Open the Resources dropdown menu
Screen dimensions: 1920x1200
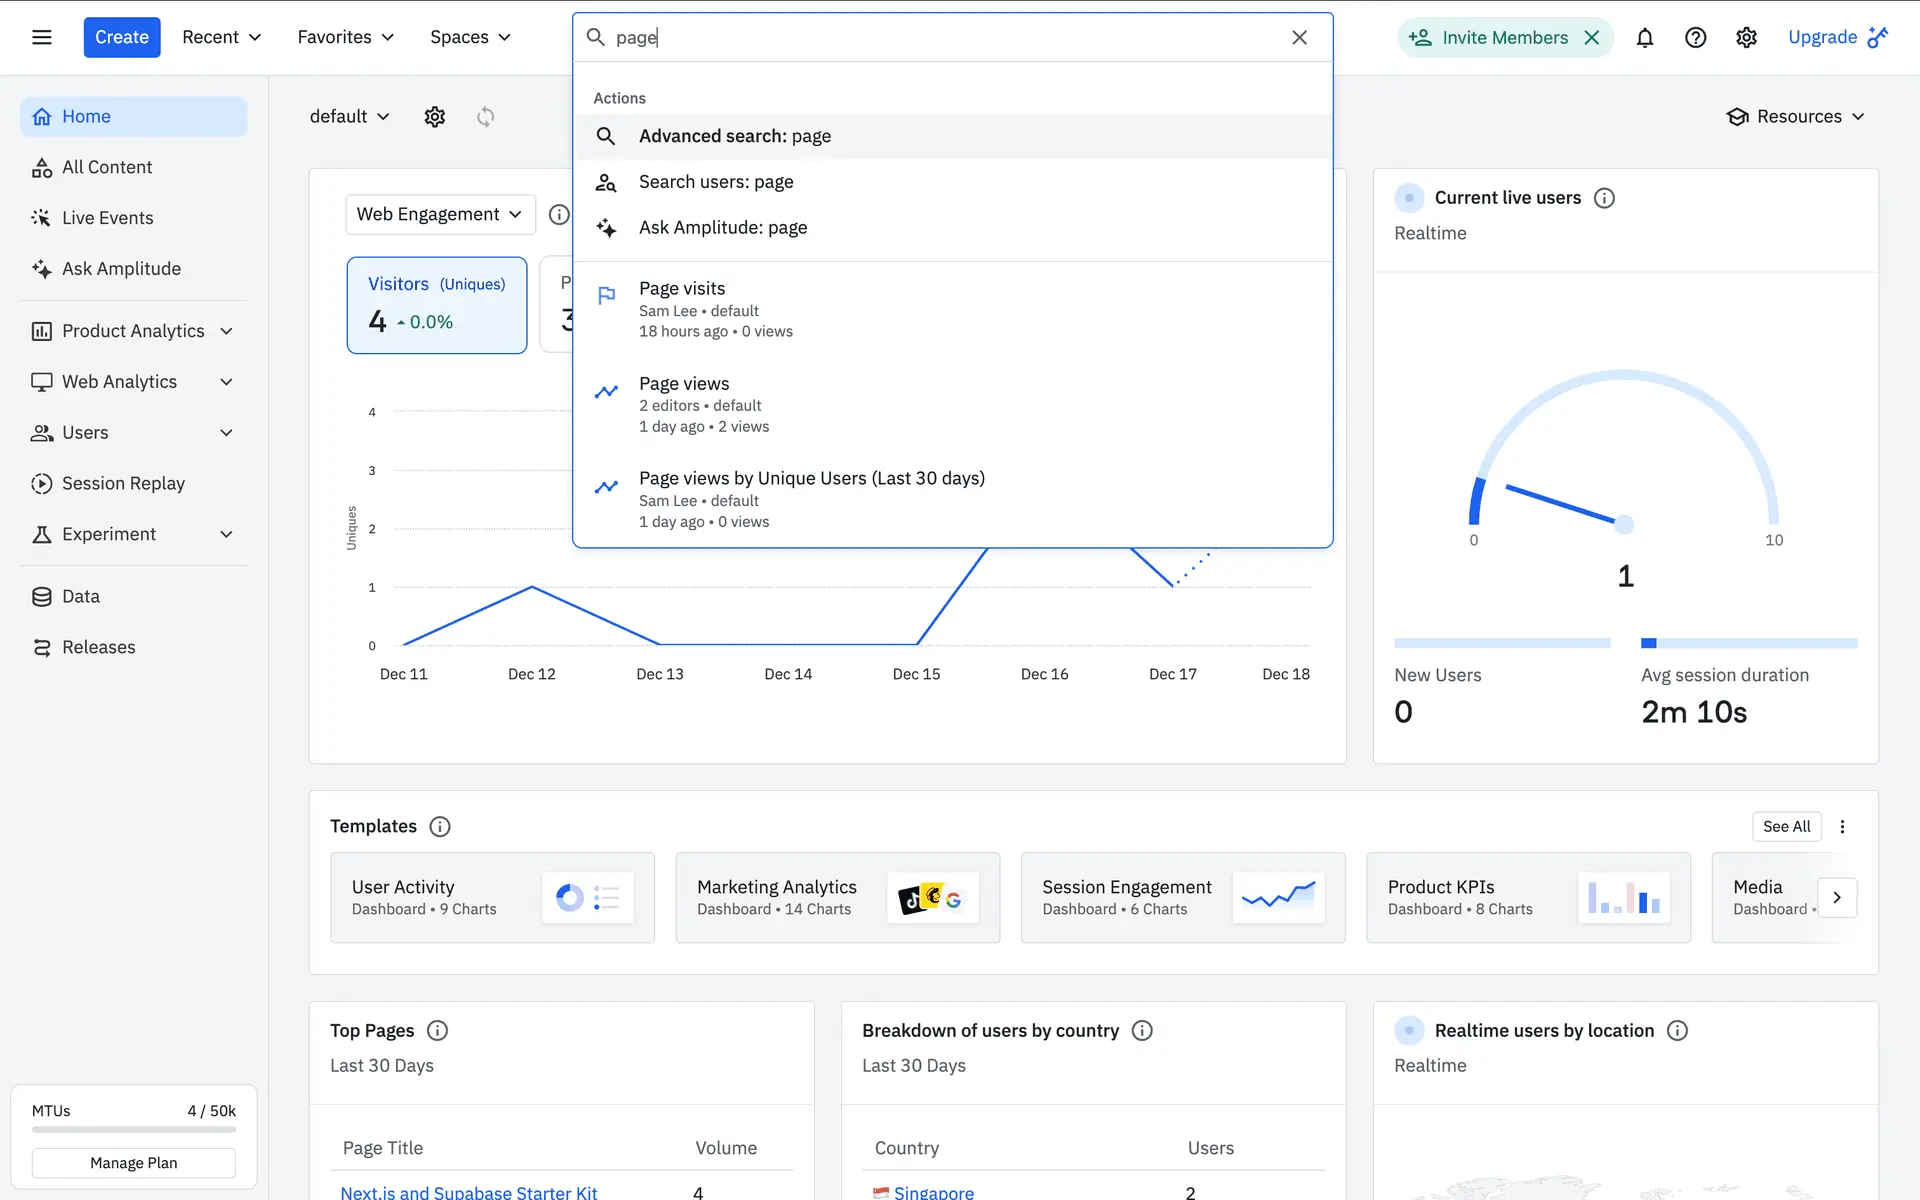(x=1796, y=117)
